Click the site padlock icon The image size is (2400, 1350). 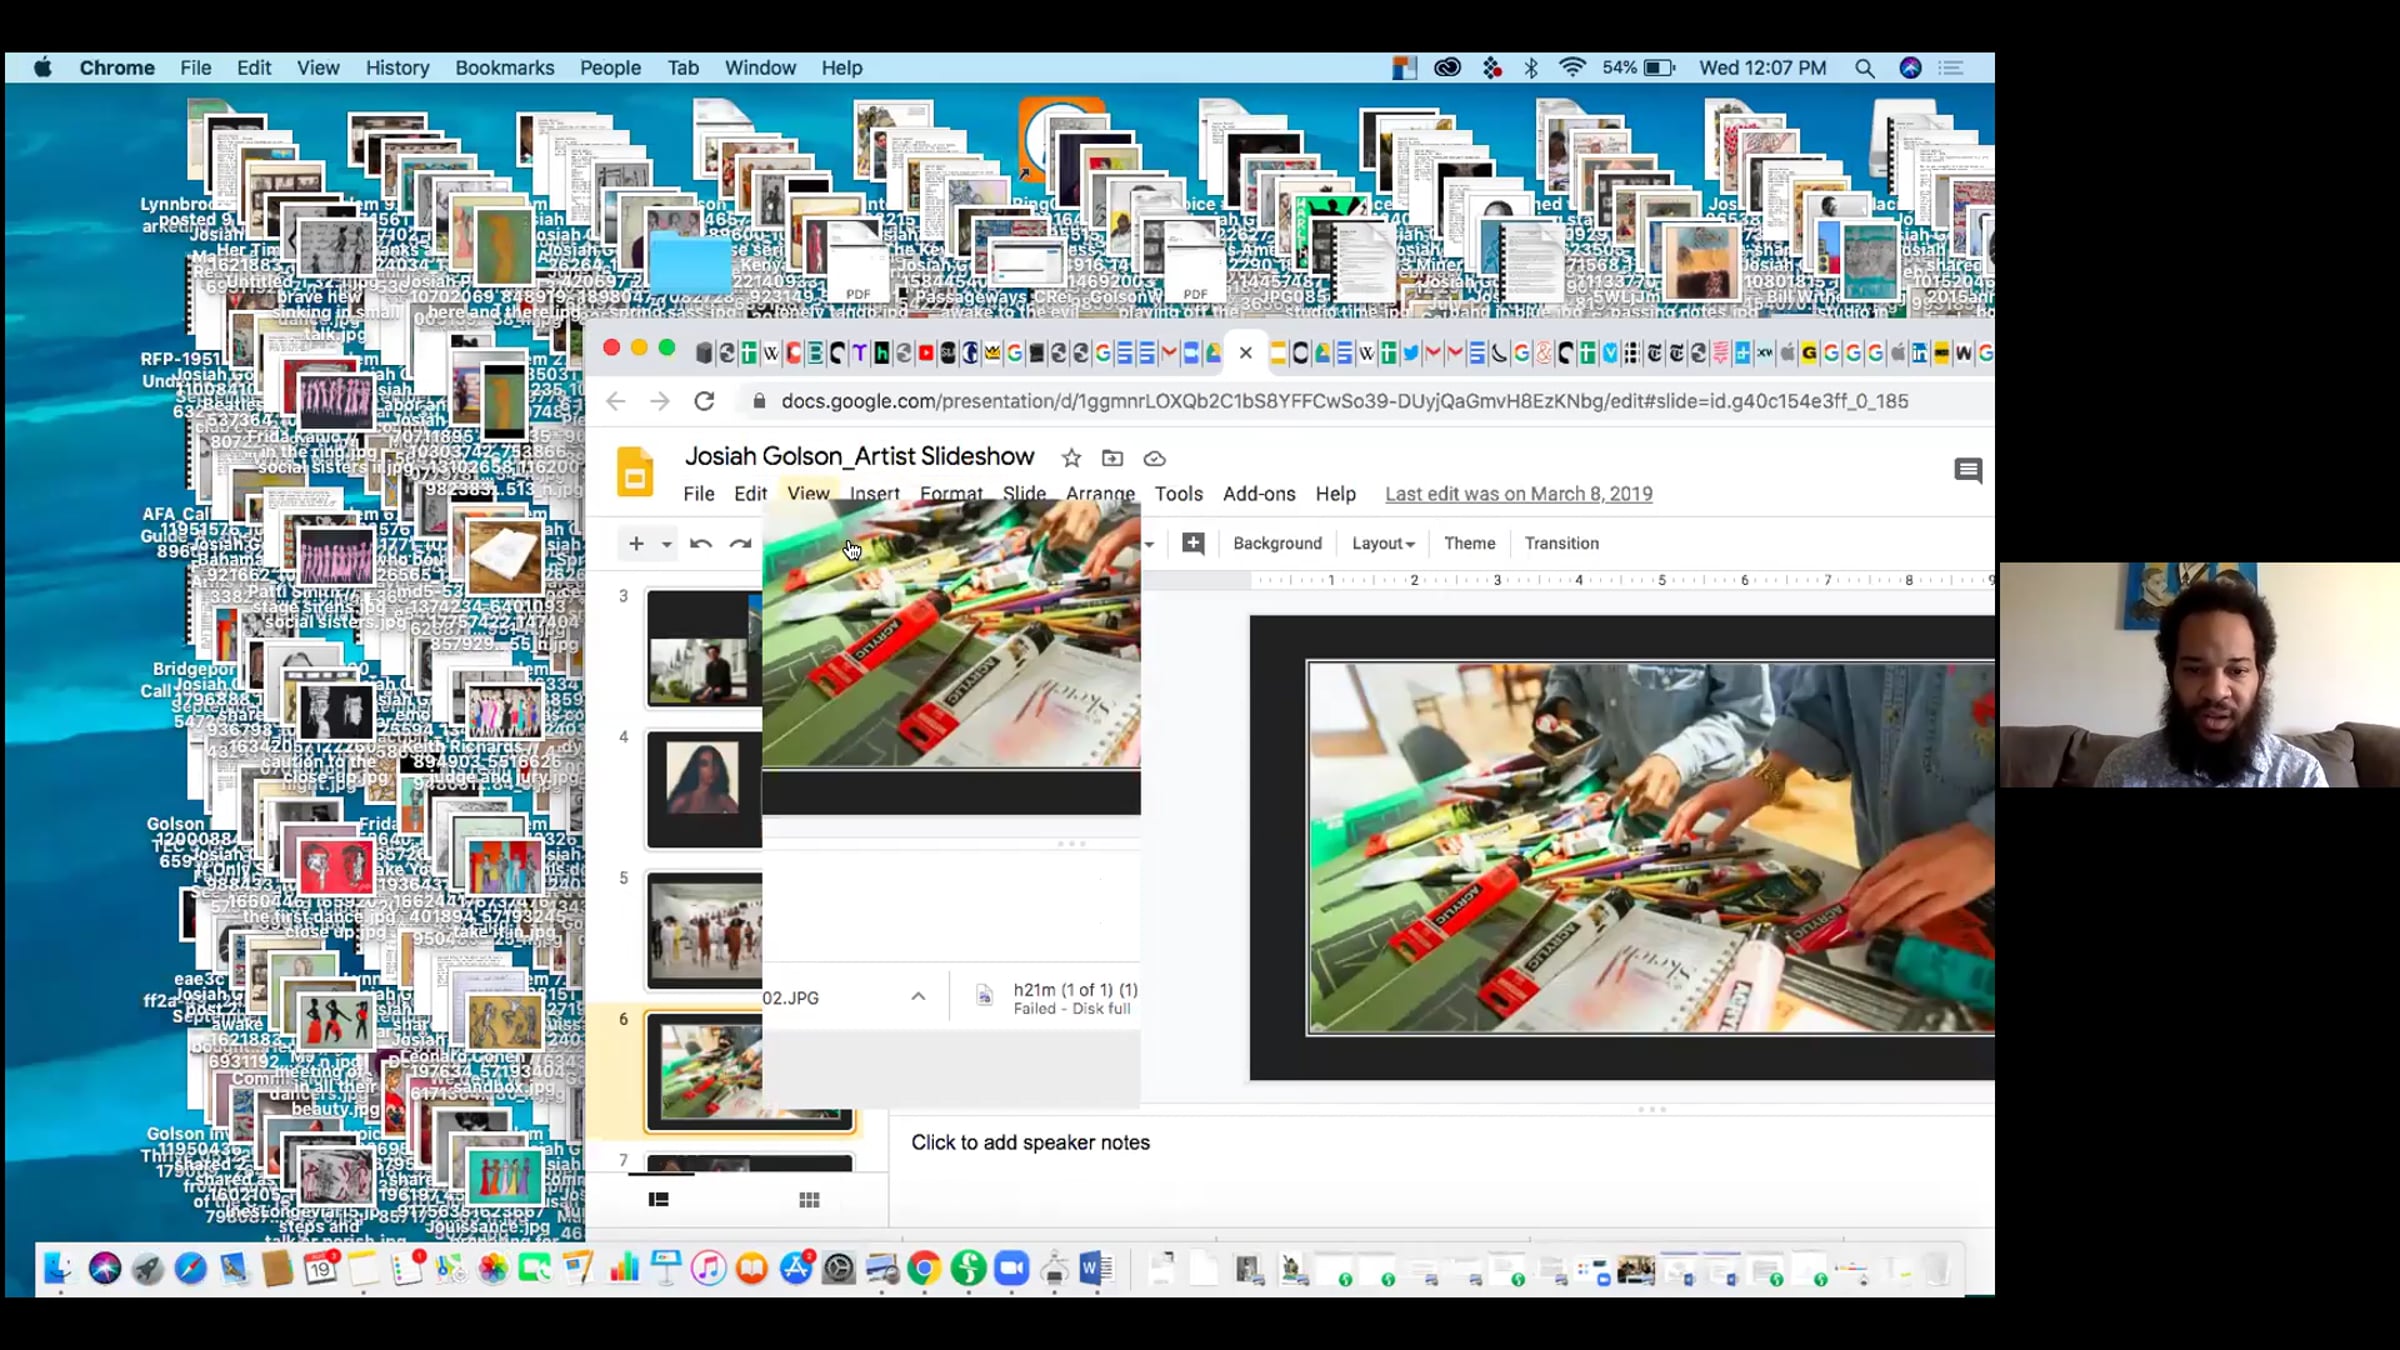click(759, 401)
